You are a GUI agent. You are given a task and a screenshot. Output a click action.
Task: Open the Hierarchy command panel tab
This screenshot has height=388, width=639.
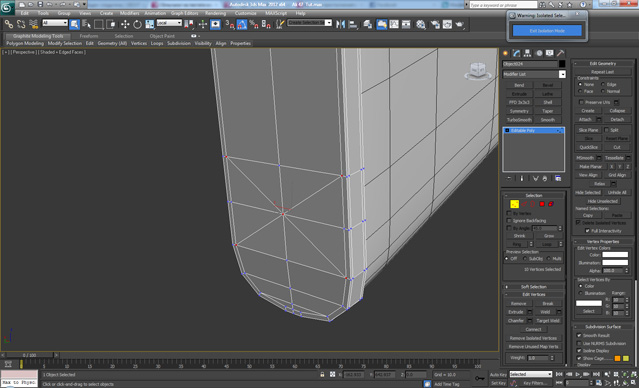(x=528, y=53)
